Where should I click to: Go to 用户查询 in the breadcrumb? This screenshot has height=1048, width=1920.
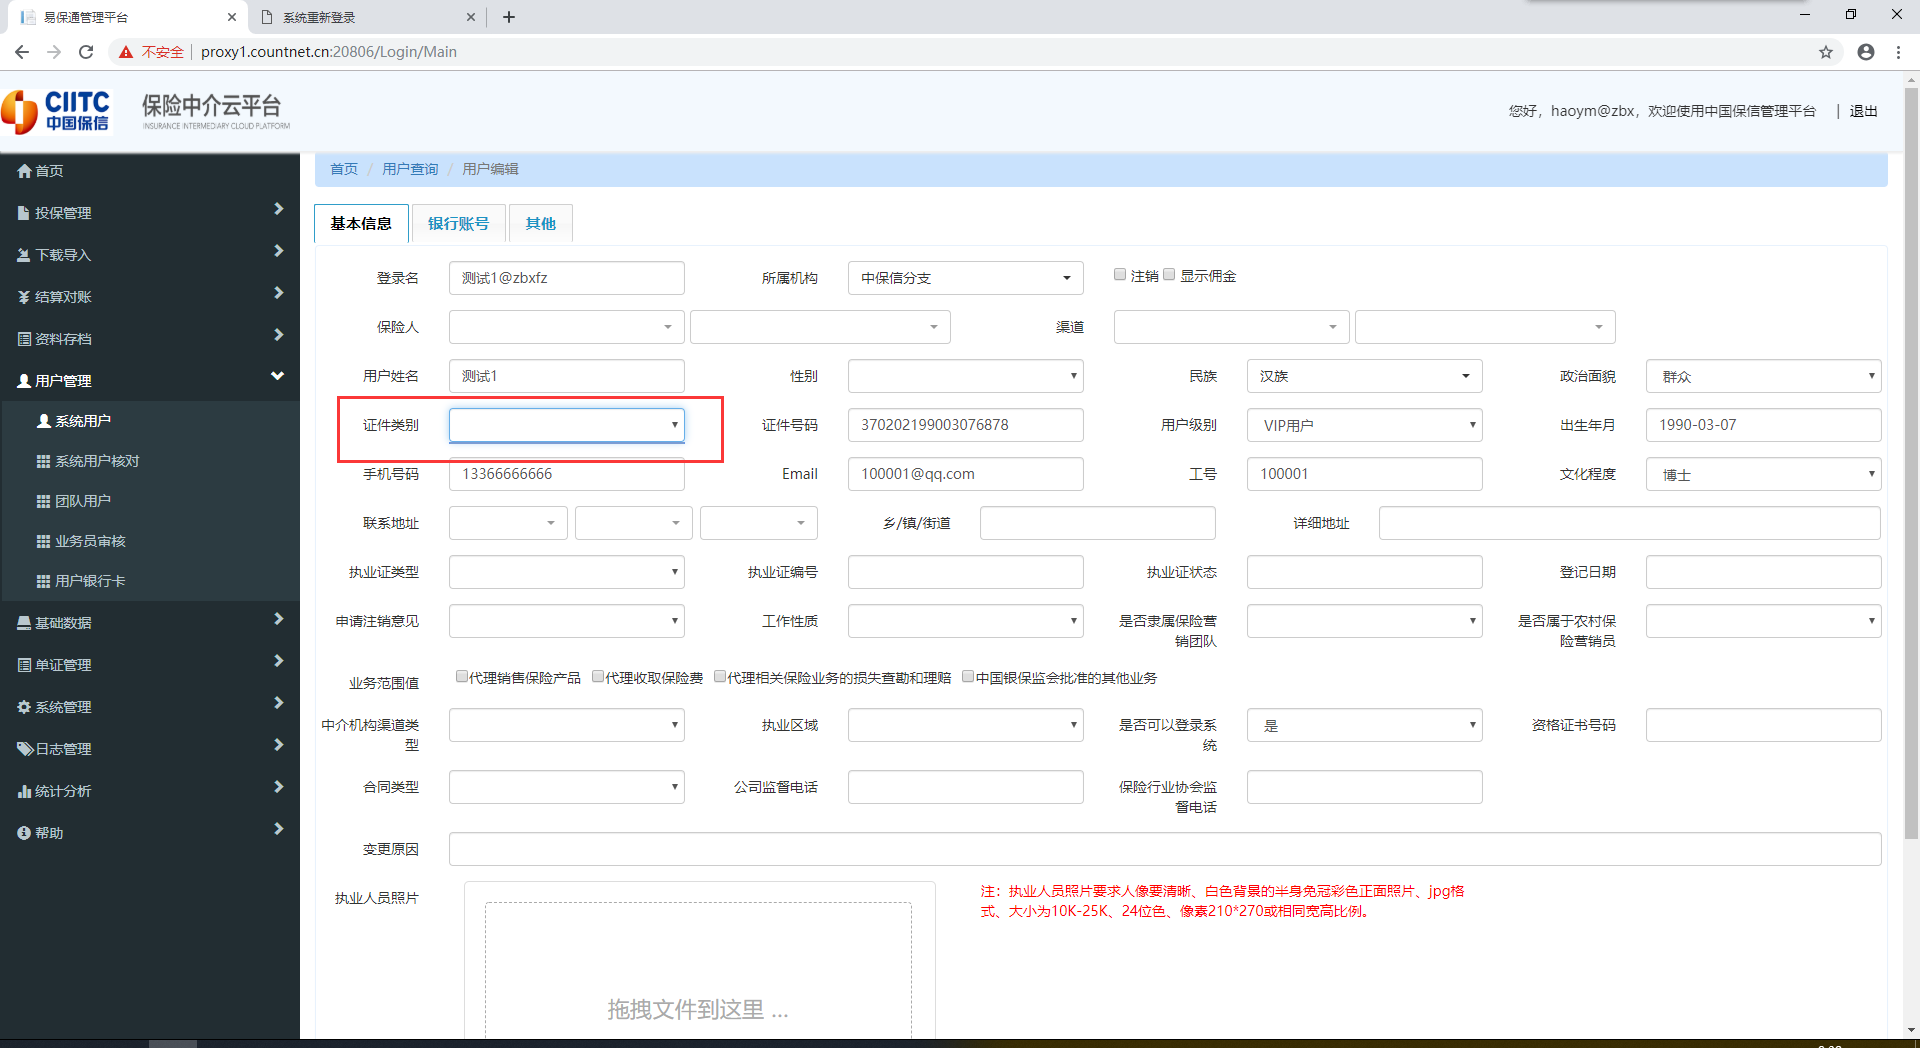tap(410, 169)
